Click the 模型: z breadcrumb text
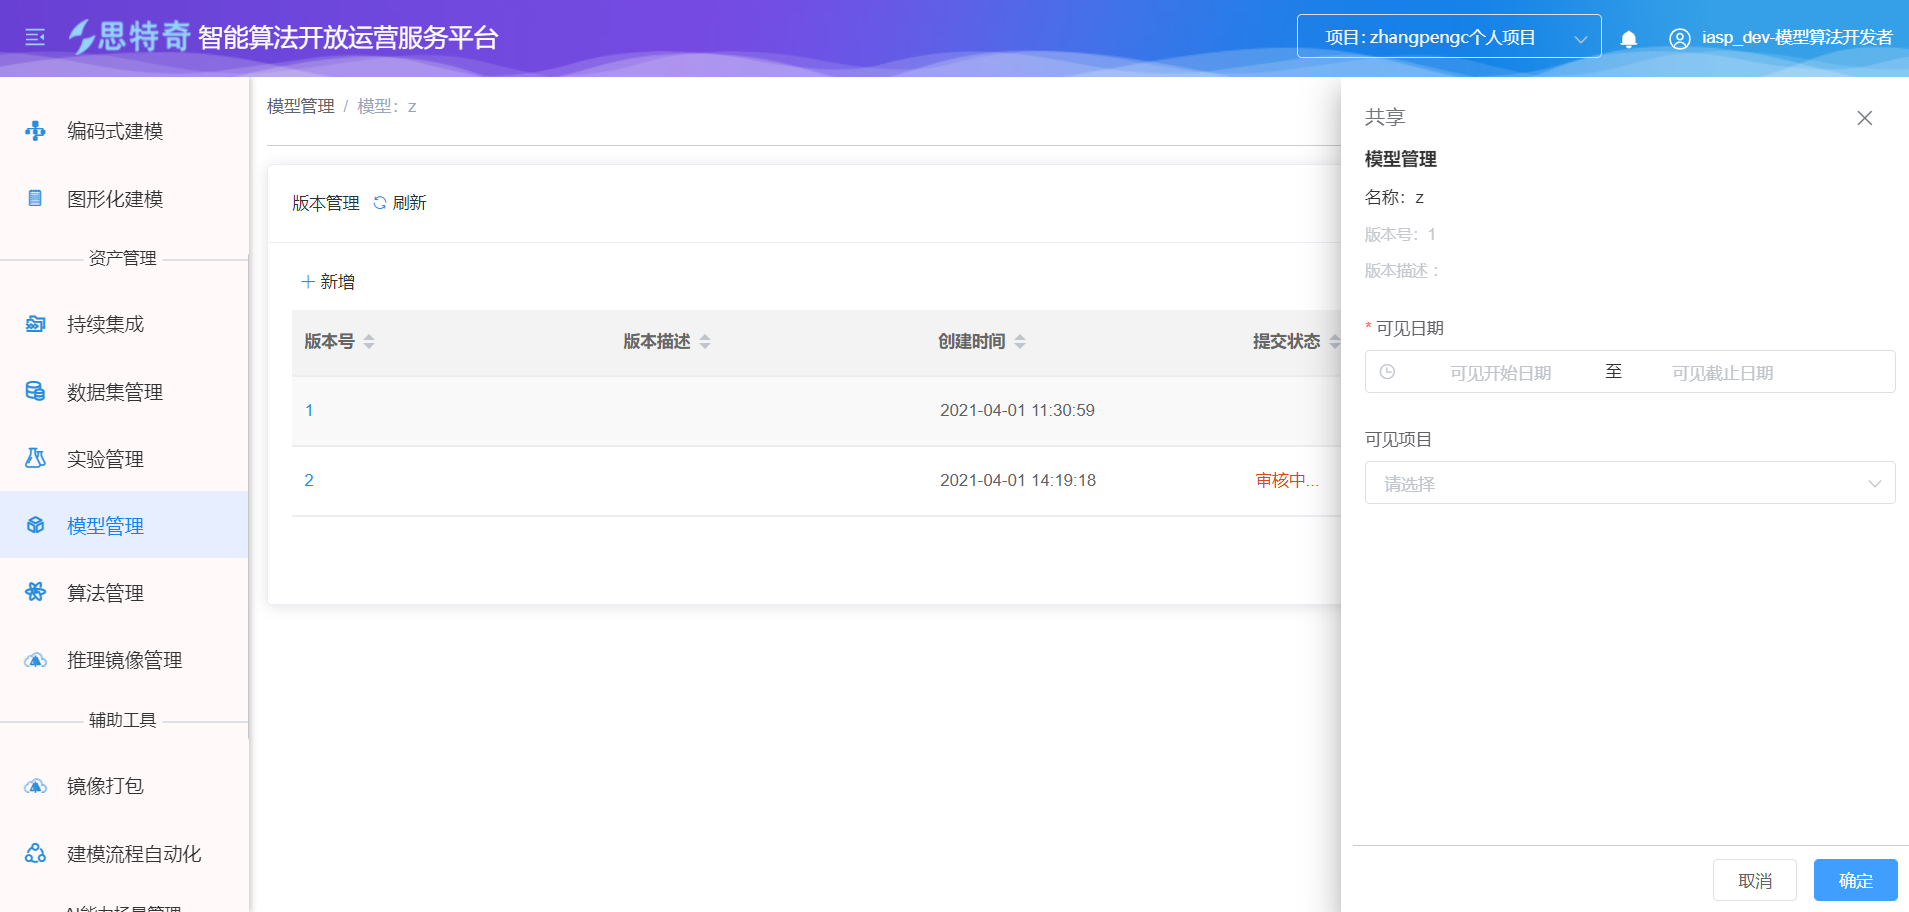The image size is (1909, 912). tap(387, 106)
